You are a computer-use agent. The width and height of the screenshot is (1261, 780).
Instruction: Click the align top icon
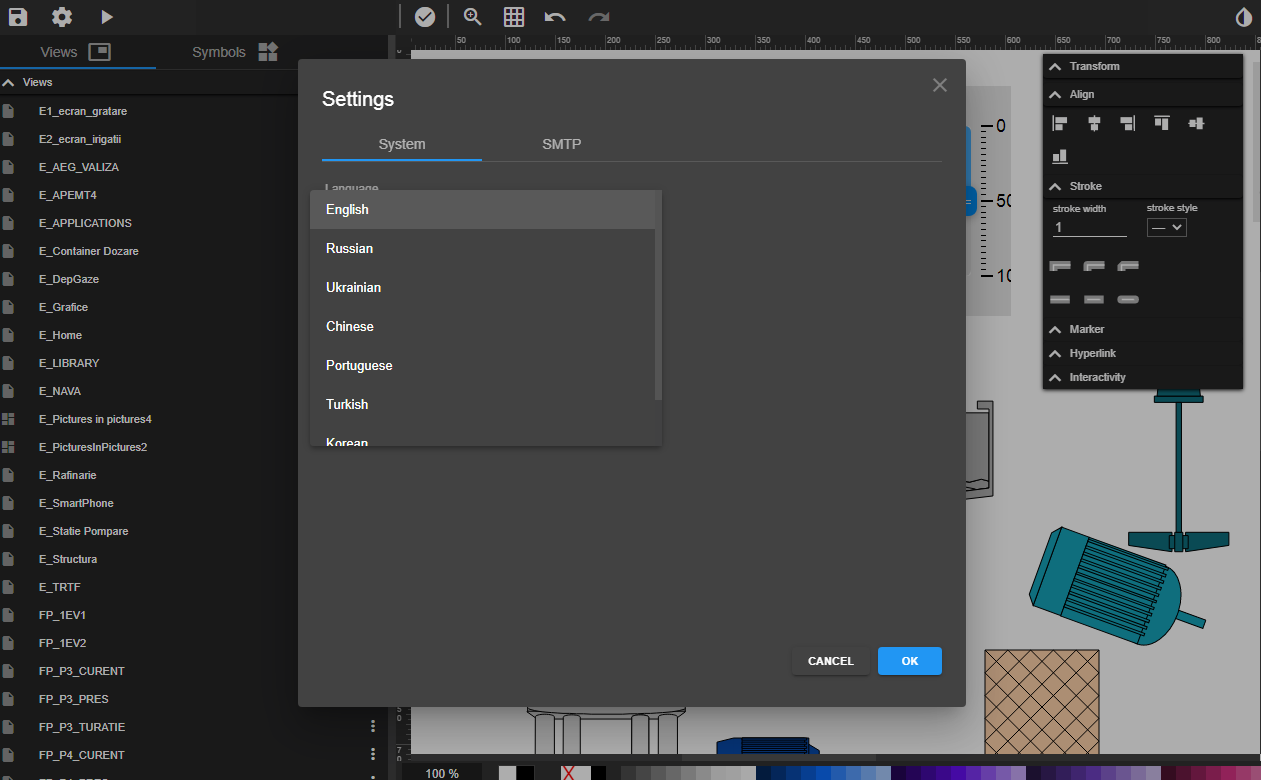1161,123
